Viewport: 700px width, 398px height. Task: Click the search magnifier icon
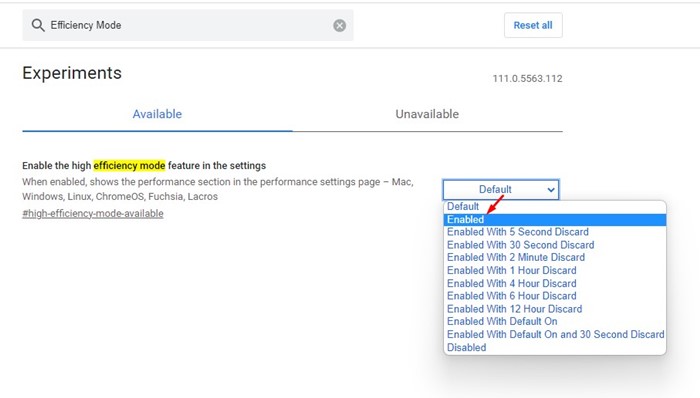point(38,25)
